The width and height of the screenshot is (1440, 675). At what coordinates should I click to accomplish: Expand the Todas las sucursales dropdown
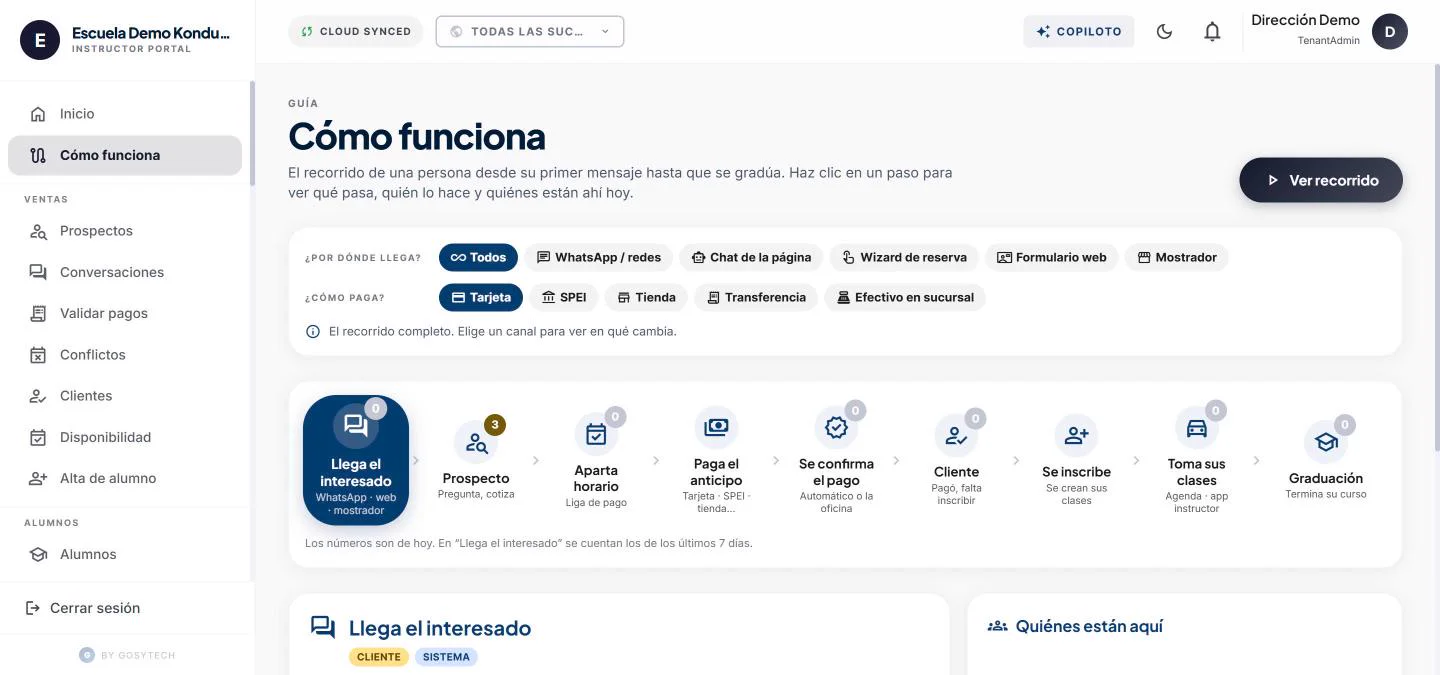[x=530, y=31]
